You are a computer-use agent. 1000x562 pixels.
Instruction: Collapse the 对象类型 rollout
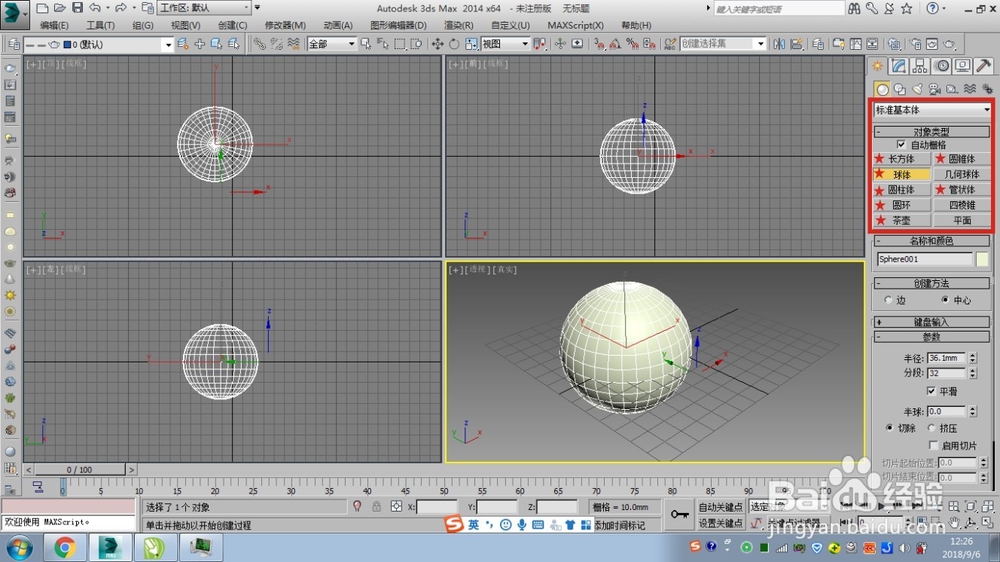click(x=931, y=131)
